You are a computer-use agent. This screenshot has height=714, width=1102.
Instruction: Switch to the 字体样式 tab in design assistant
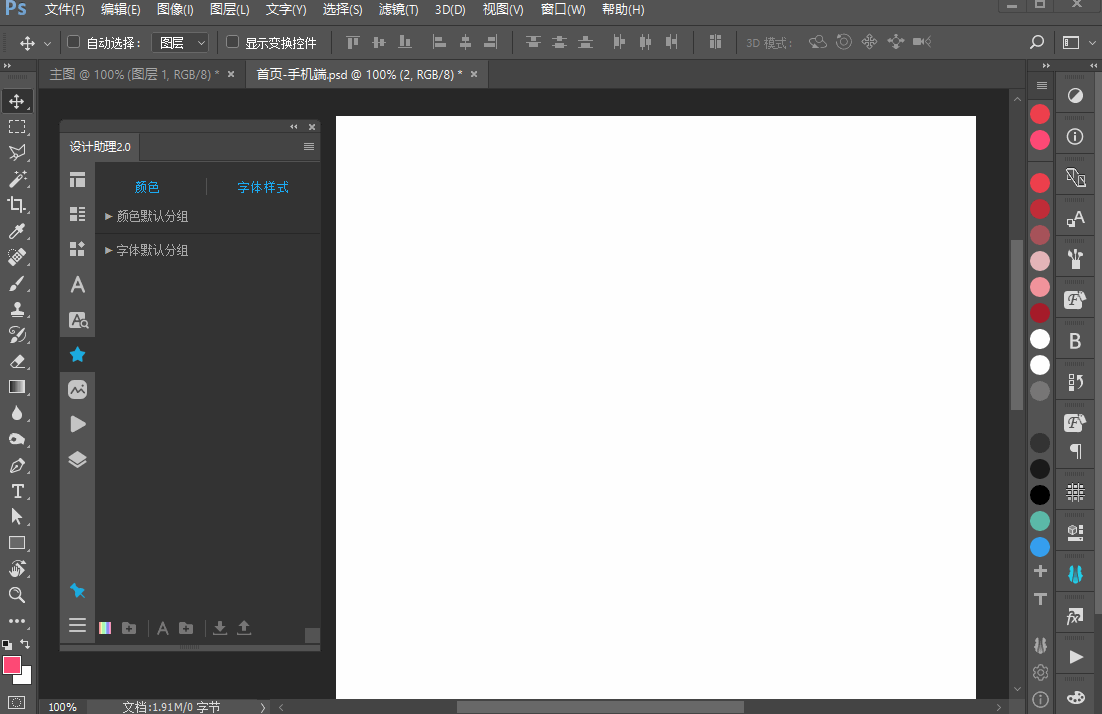point(263,187)
